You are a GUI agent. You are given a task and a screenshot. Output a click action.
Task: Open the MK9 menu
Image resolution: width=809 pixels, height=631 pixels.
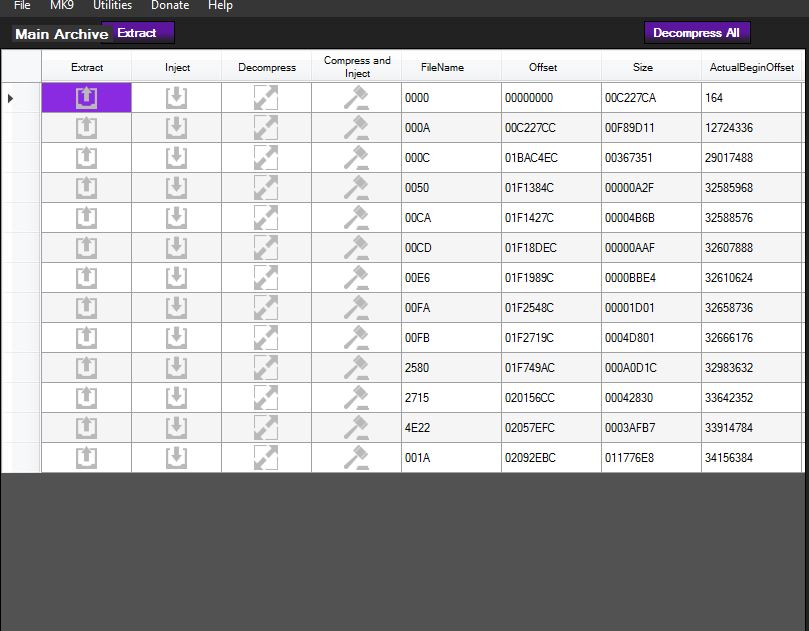[x=62, y=5]
